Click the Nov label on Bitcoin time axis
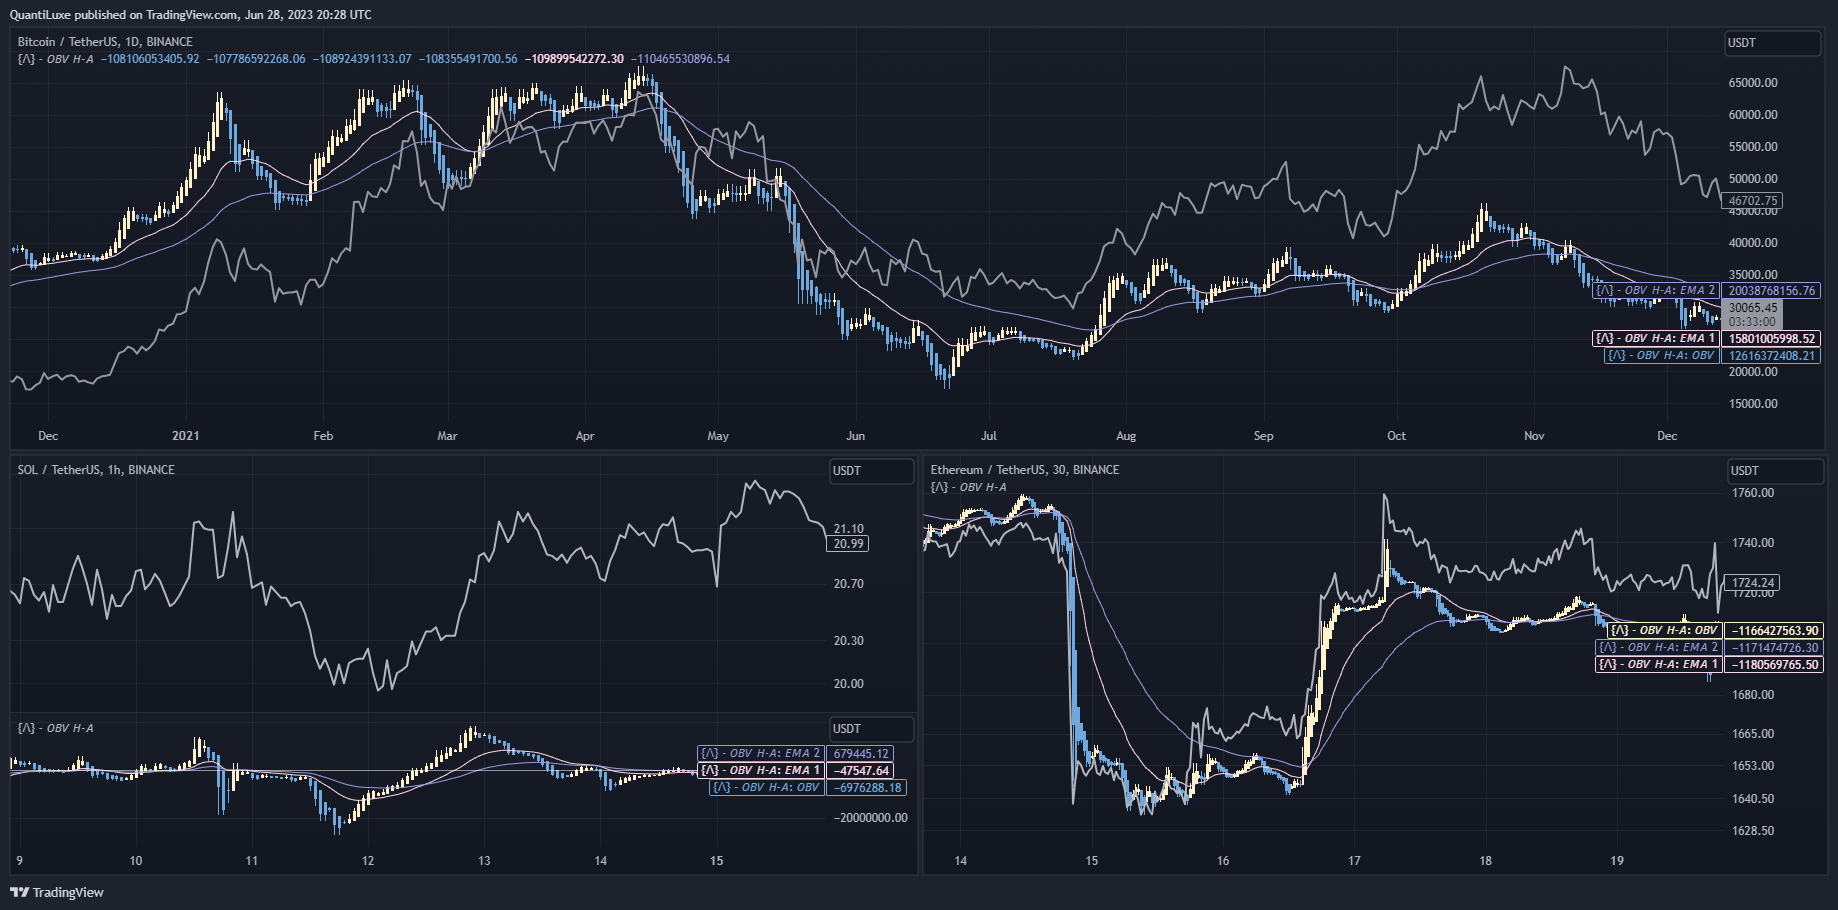This screenshot has width=1838, height=910. click(x=1534, y=436)
